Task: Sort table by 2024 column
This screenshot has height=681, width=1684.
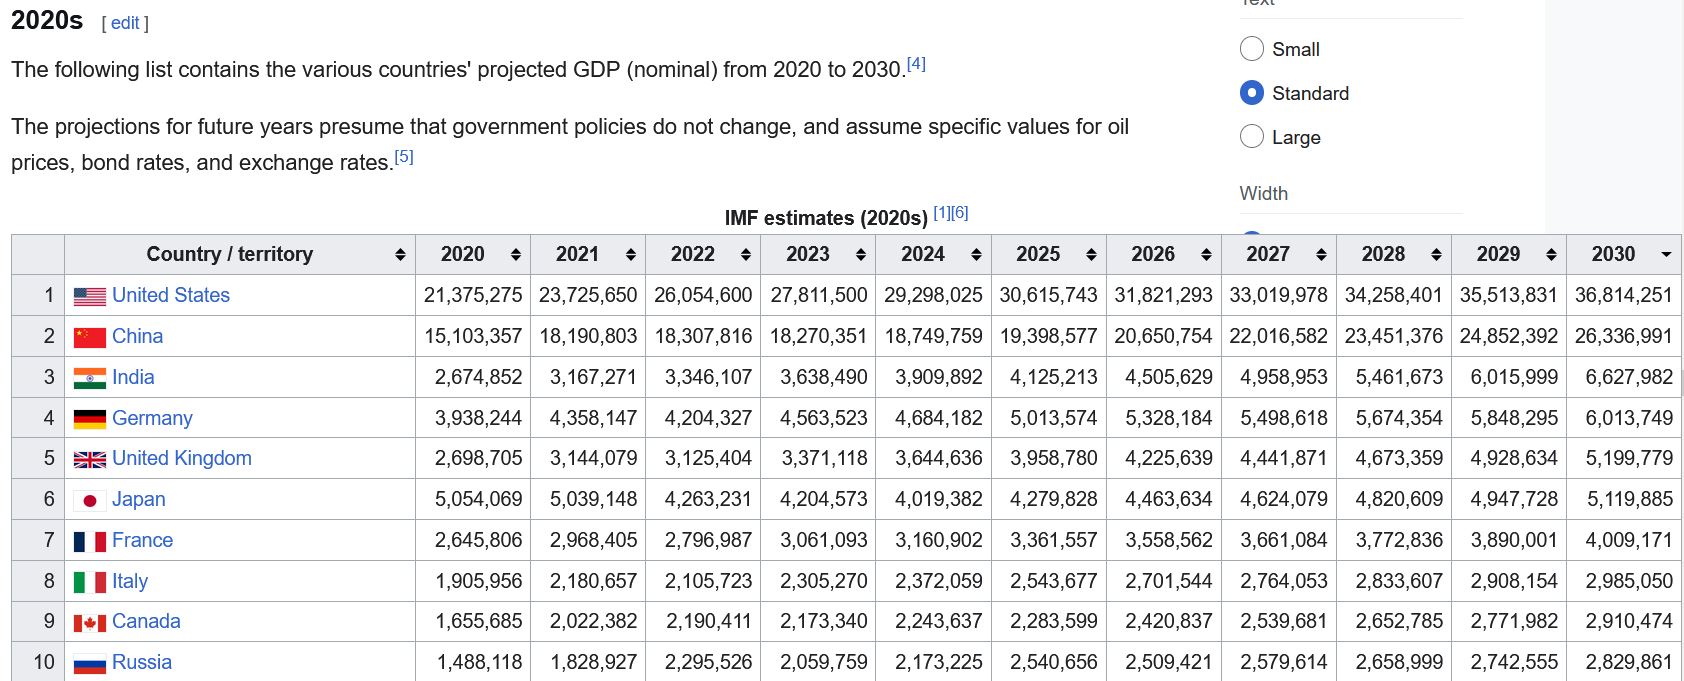Action: pyautogui.click(x=933, y=254)
